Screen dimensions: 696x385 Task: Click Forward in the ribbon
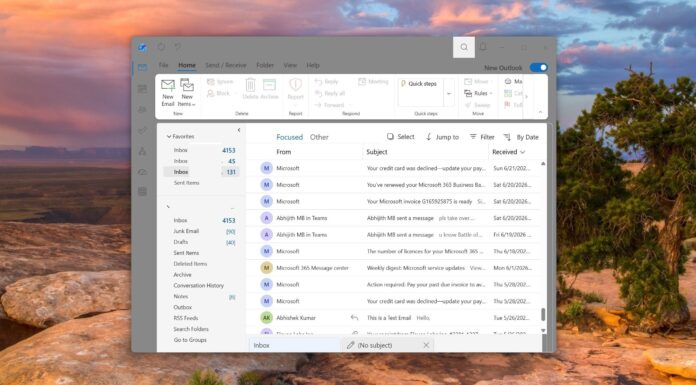[329, 105]
